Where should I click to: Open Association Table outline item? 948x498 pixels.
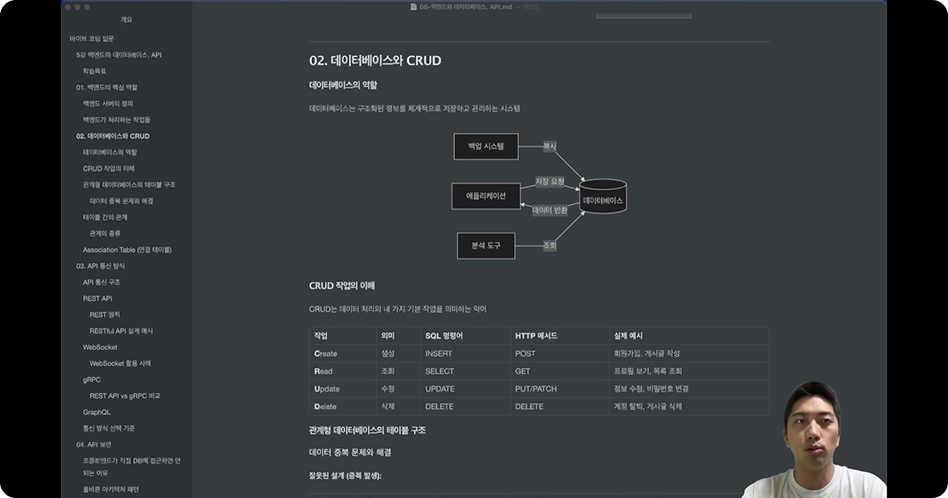127,249
